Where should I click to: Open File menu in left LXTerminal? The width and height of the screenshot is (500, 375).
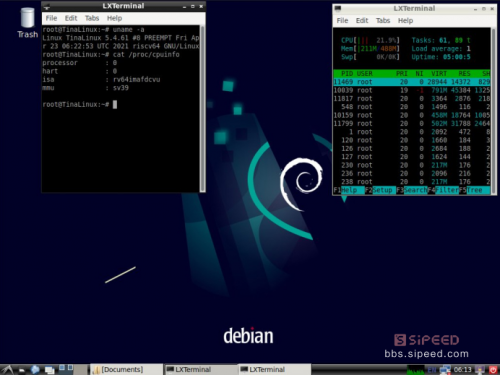point(51,18)
